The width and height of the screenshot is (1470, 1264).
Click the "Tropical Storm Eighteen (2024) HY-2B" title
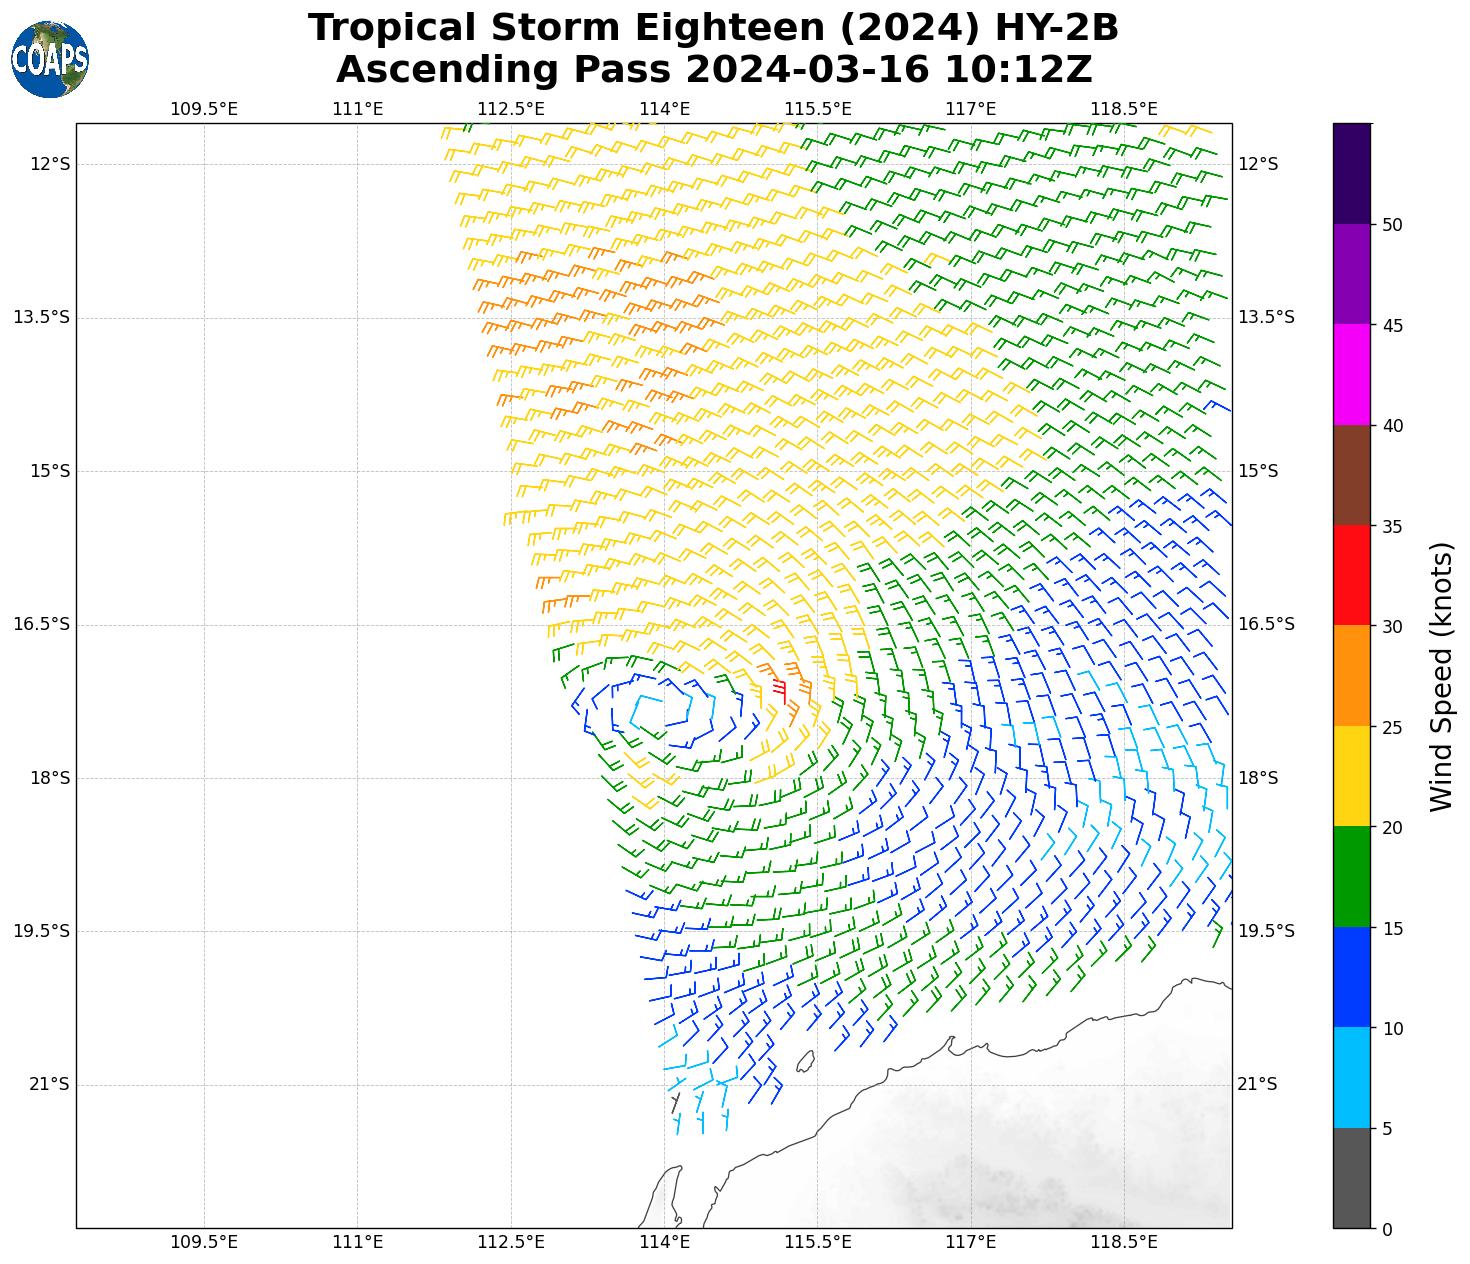(x=713, y=28)
